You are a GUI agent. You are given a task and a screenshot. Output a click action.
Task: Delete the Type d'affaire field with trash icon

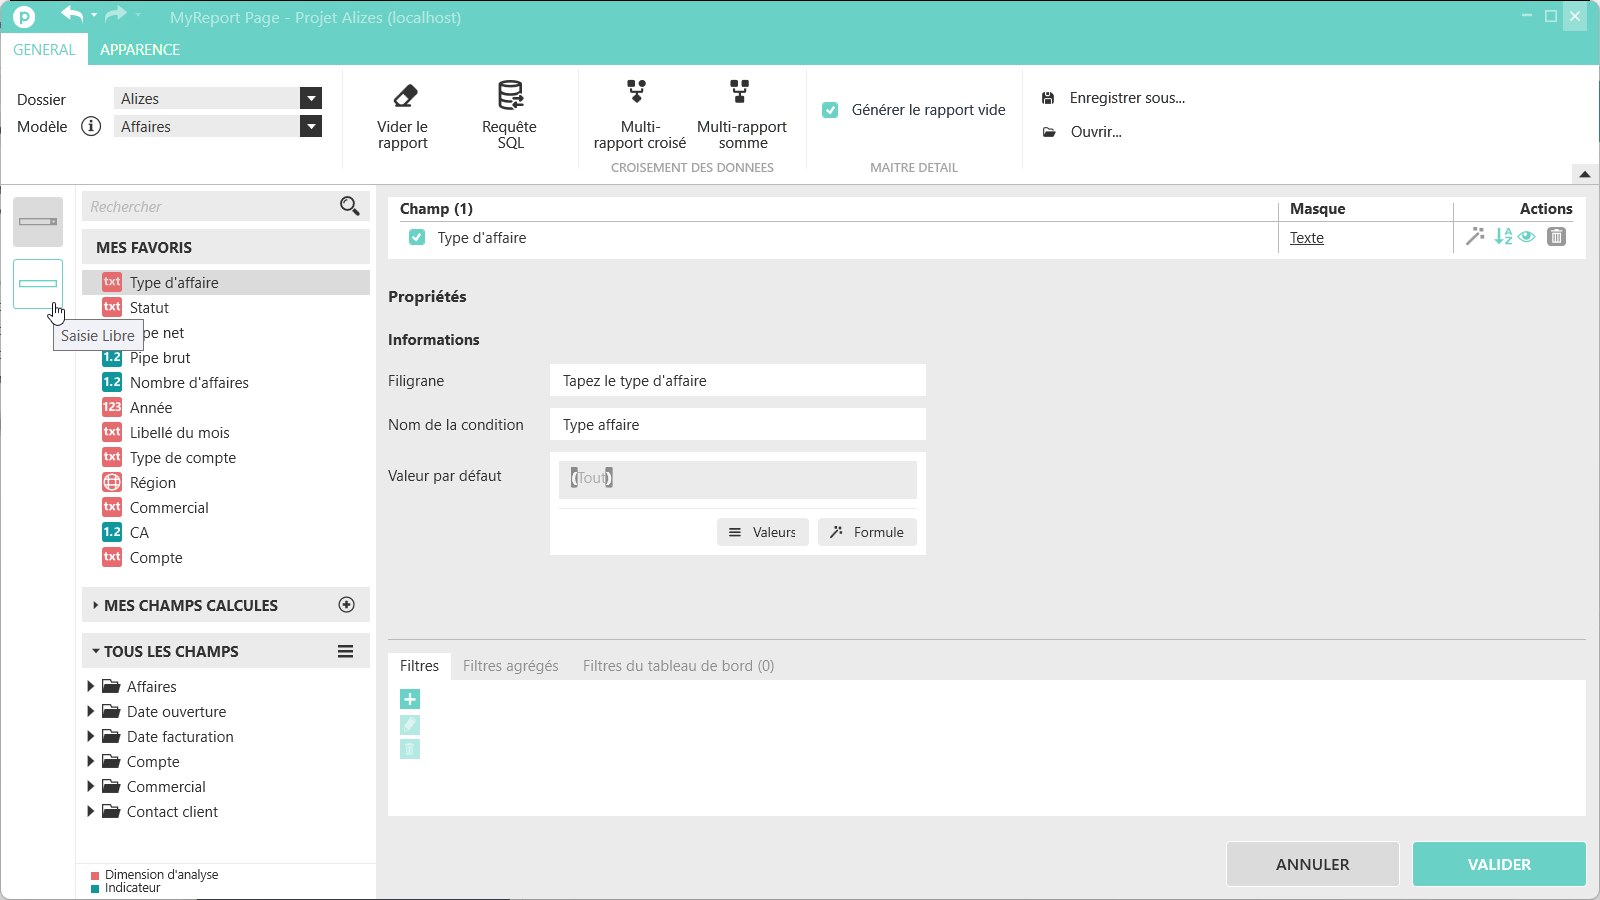[1556, 237]
